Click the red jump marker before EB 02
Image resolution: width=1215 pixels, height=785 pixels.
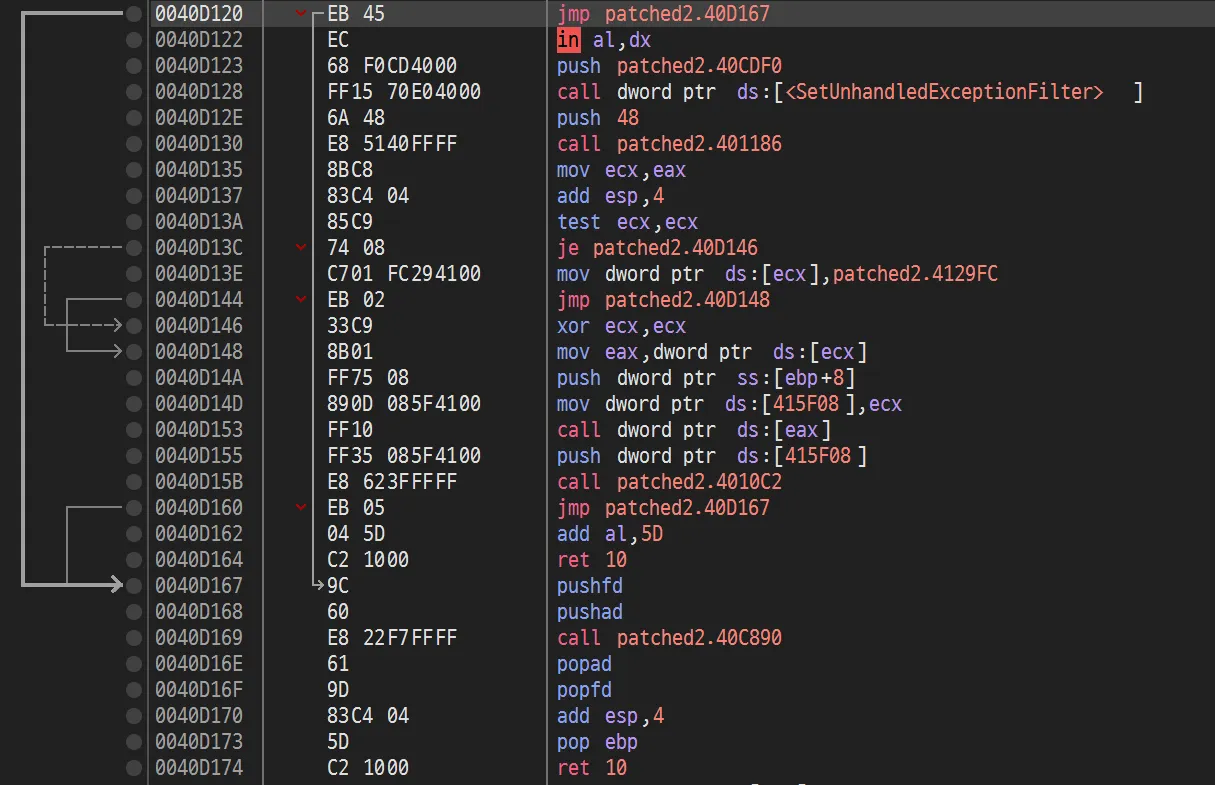click(x=302, y=300)
